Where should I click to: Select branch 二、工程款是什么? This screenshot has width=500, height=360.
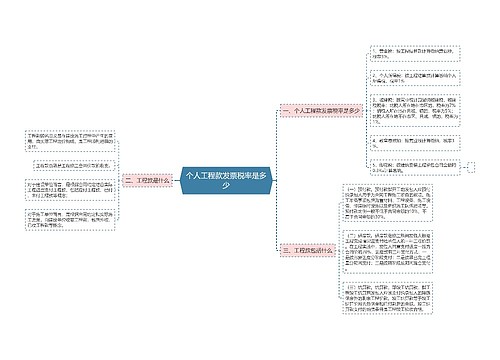pyautogui.click(x=147, y=180)
